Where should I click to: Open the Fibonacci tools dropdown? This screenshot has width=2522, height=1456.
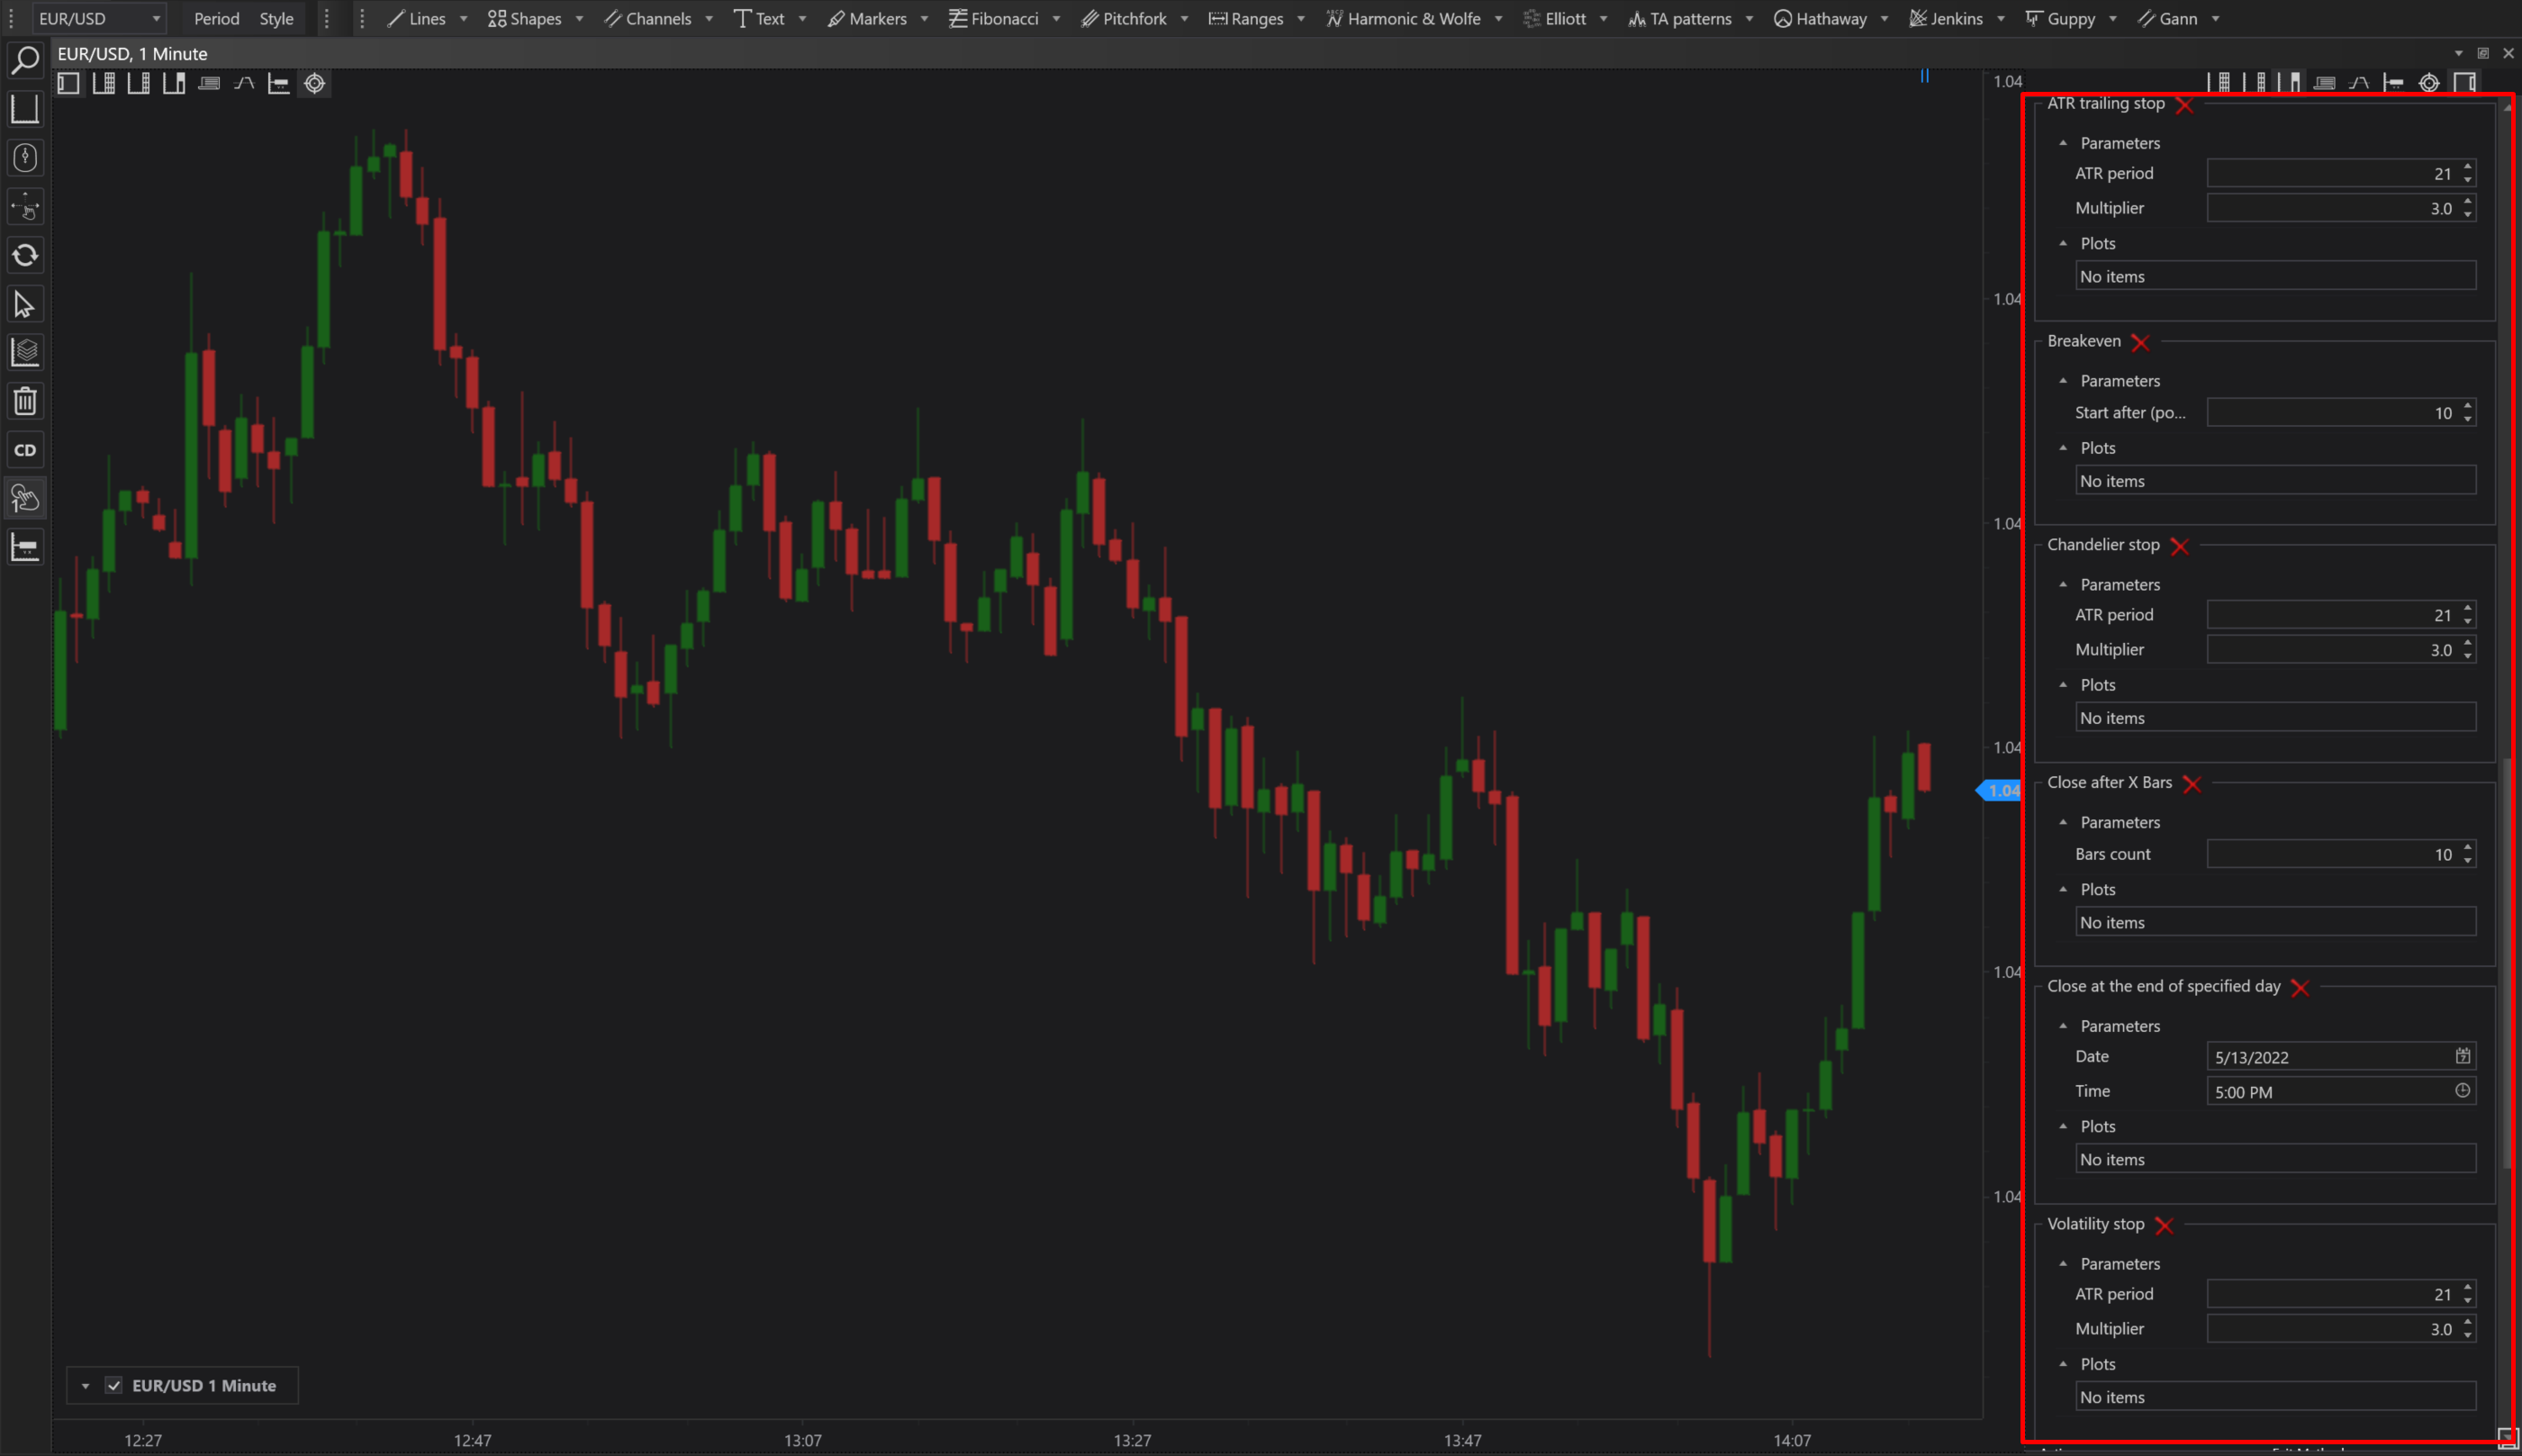coord(1004,19)
